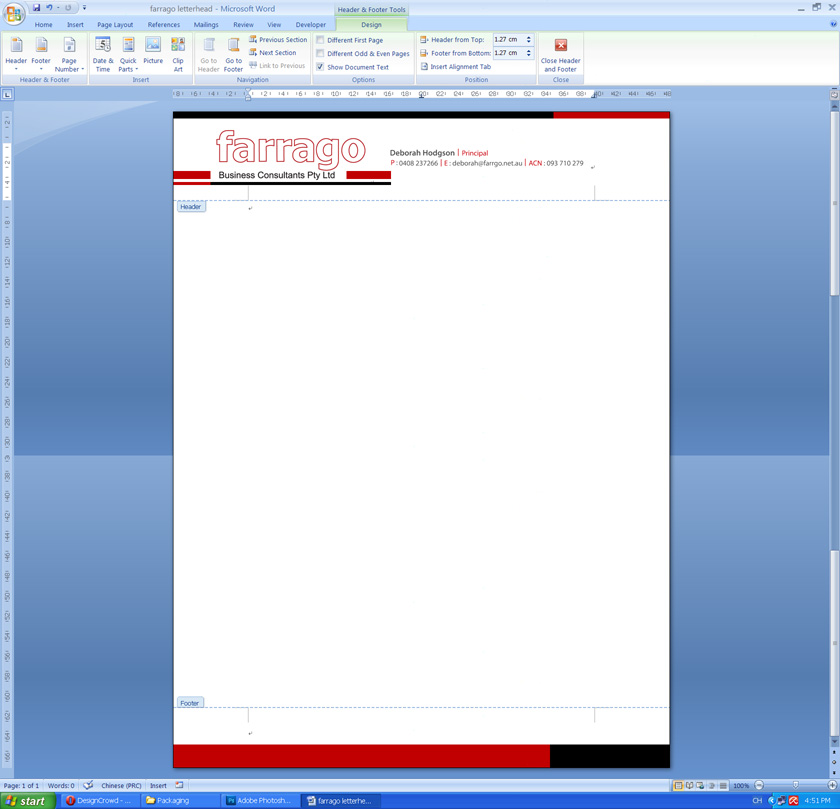Go to Previous Section
The image size is (840, 809).
pos(278,40)
